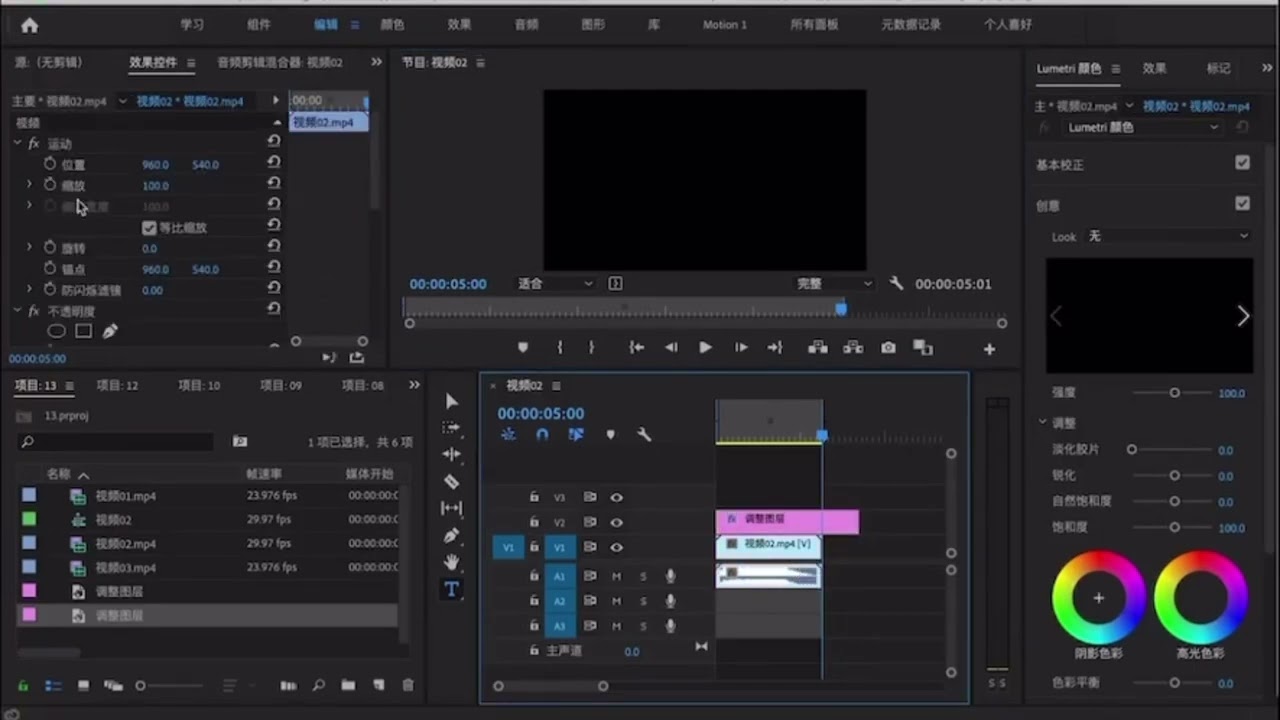Reset the position parameter
Screen dimensions: 1280x720
click(274, 163)
